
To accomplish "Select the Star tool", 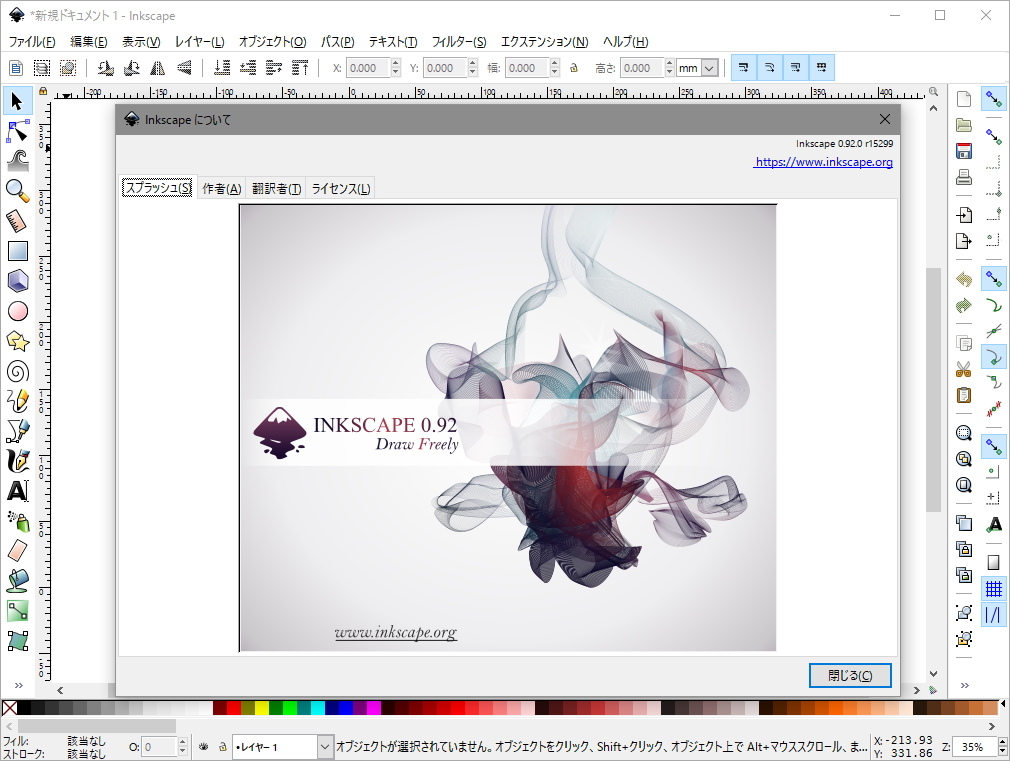I will [x=17, y=341].
